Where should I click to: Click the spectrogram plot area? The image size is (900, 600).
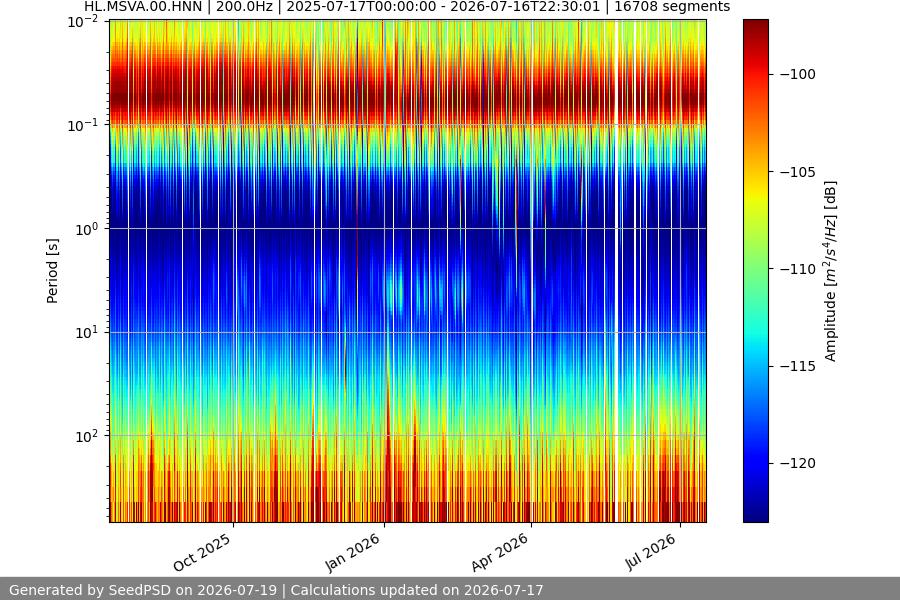click(408, 271)
